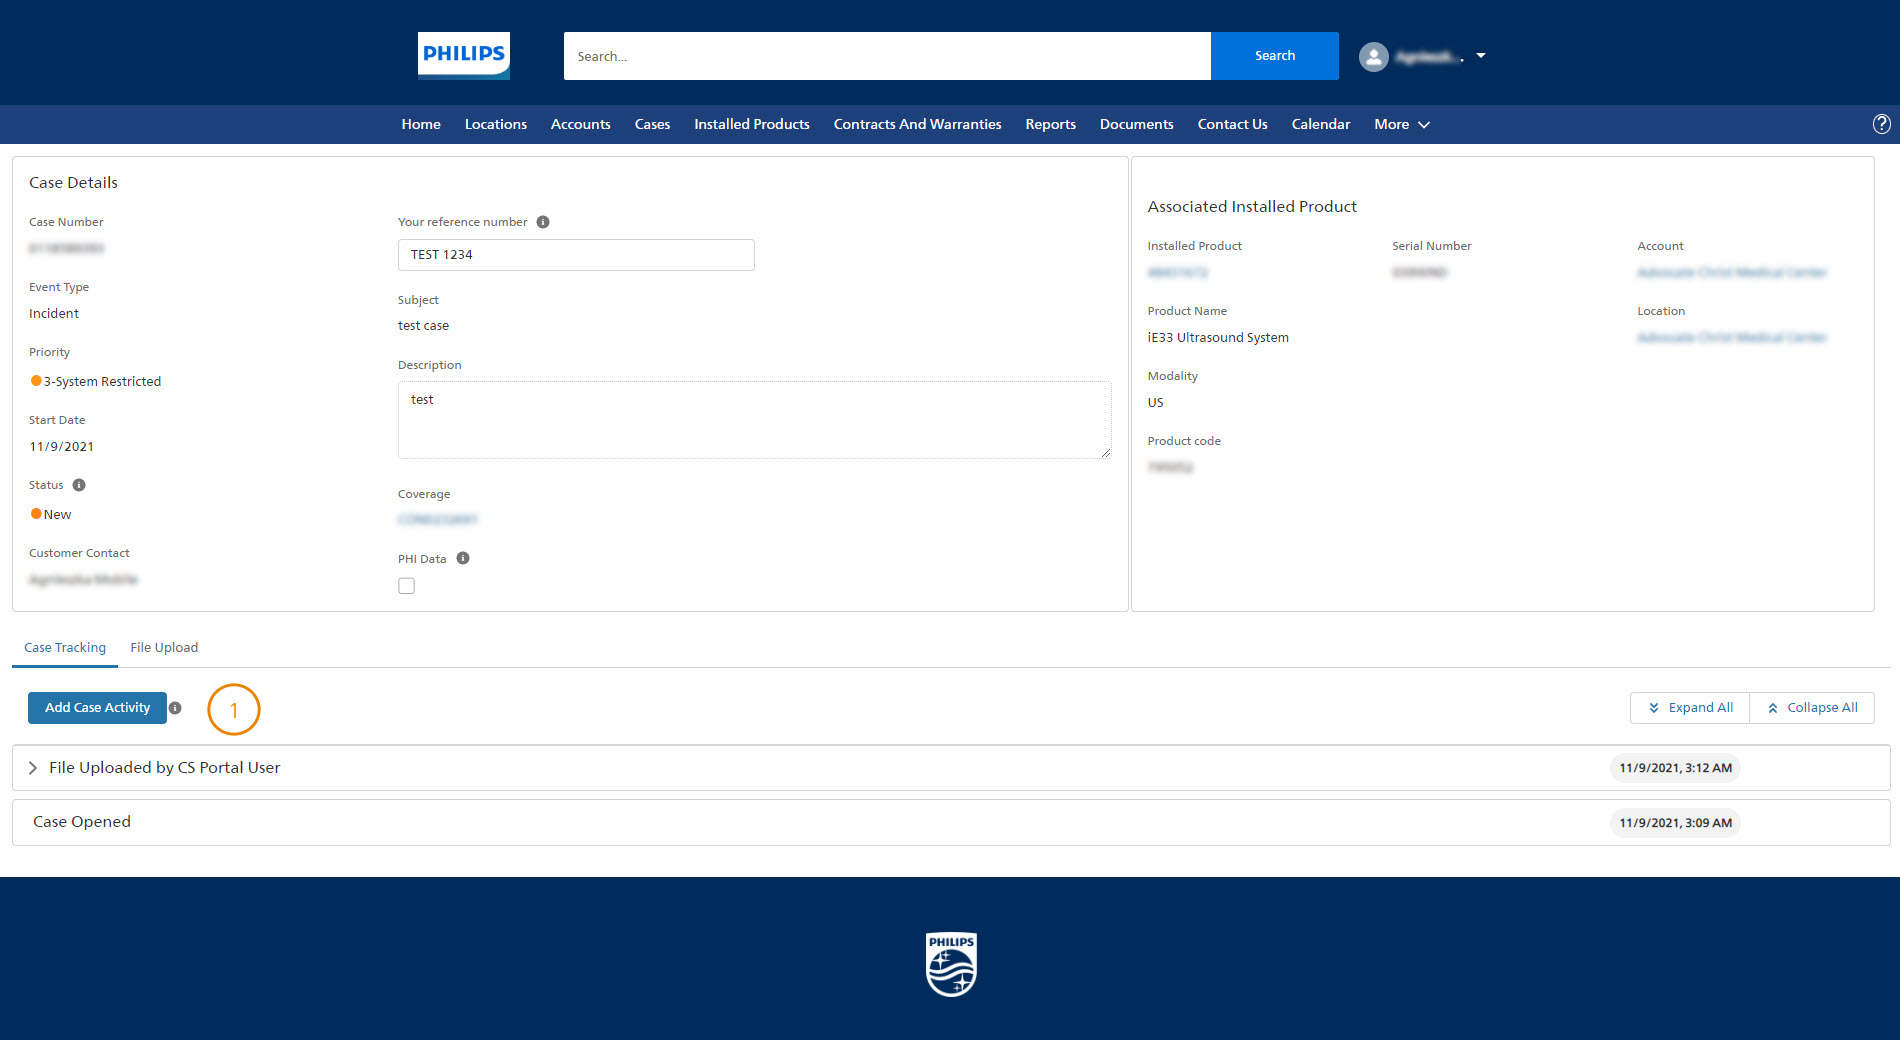Click Collapse All button
1900x1040 pixels.
pyautogui.click(x=1812, y=708)
